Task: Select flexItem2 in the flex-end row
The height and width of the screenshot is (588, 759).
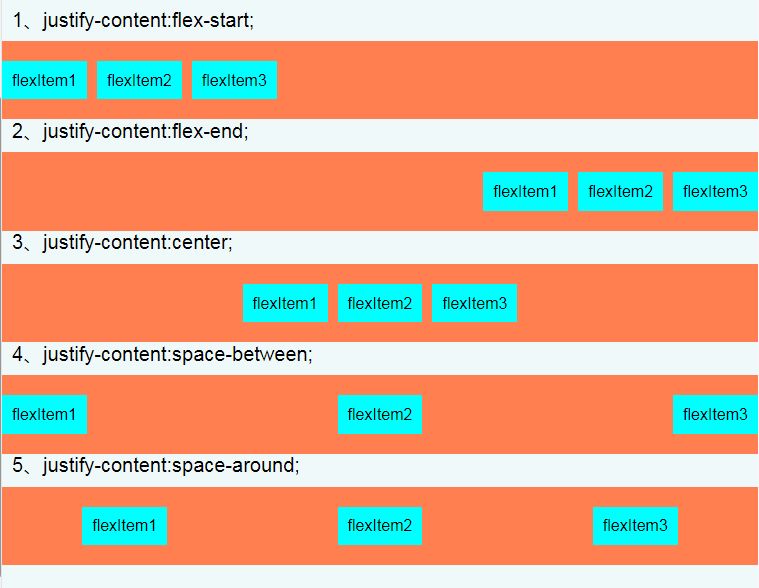Action: tap(620, 191)
